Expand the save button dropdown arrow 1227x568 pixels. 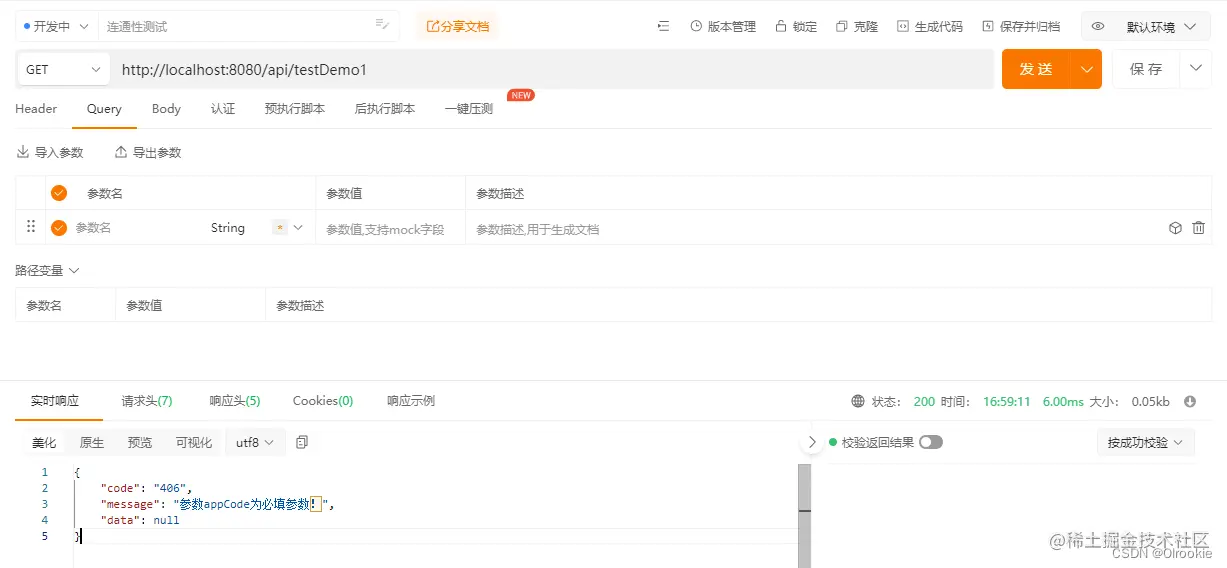tap(1195, 69)
